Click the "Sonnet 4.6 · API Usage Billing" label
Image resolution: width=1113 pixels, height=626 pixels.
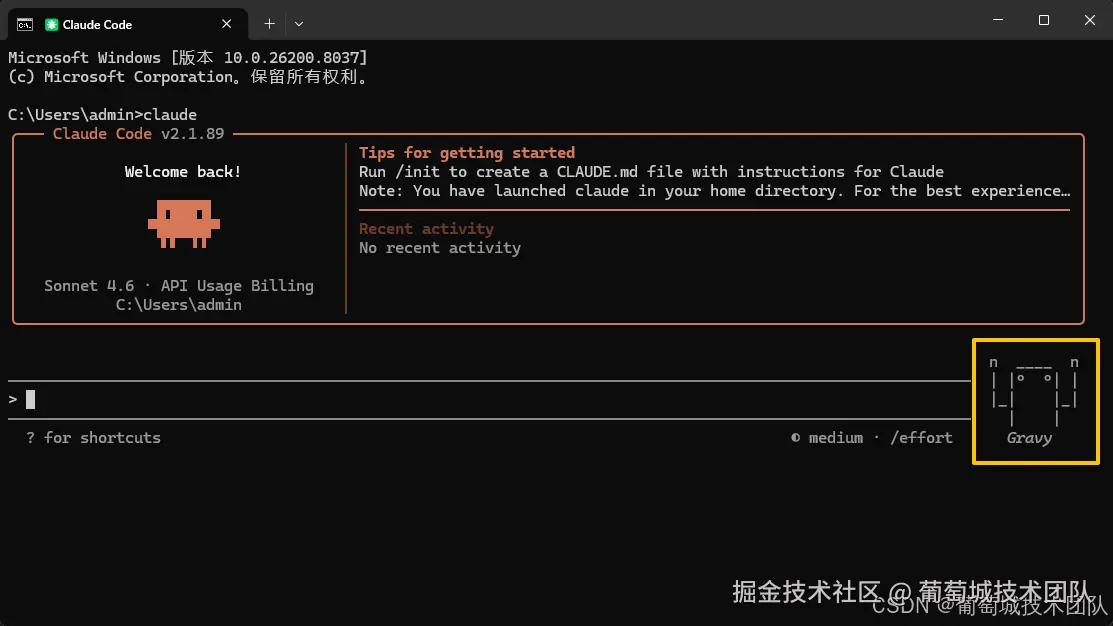(x=179, y=286)
